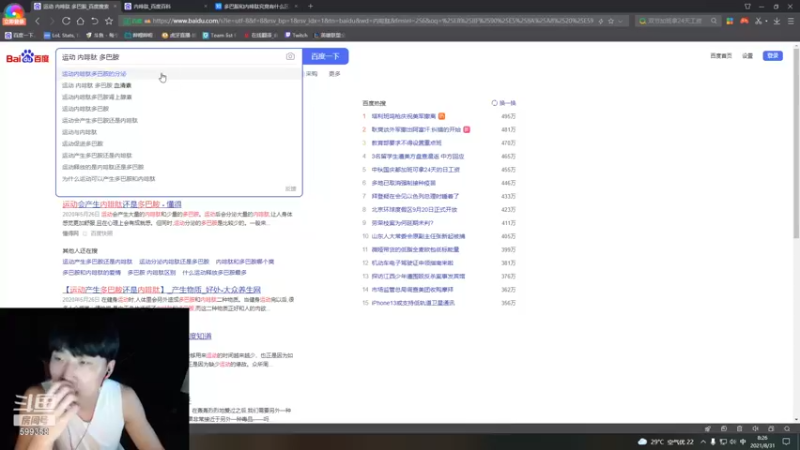Open the browser home page icon
The width and height of the screenshot is (800, 450).
[81, 21]
